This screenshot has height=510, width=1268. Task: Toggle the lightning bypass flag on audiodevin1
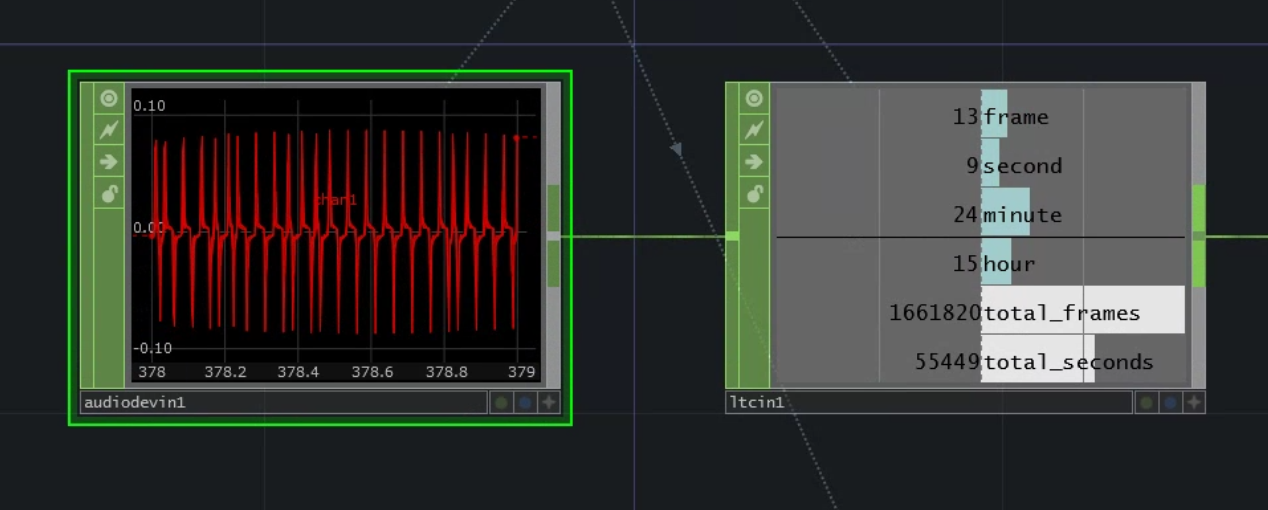click(x=109, y=130)
